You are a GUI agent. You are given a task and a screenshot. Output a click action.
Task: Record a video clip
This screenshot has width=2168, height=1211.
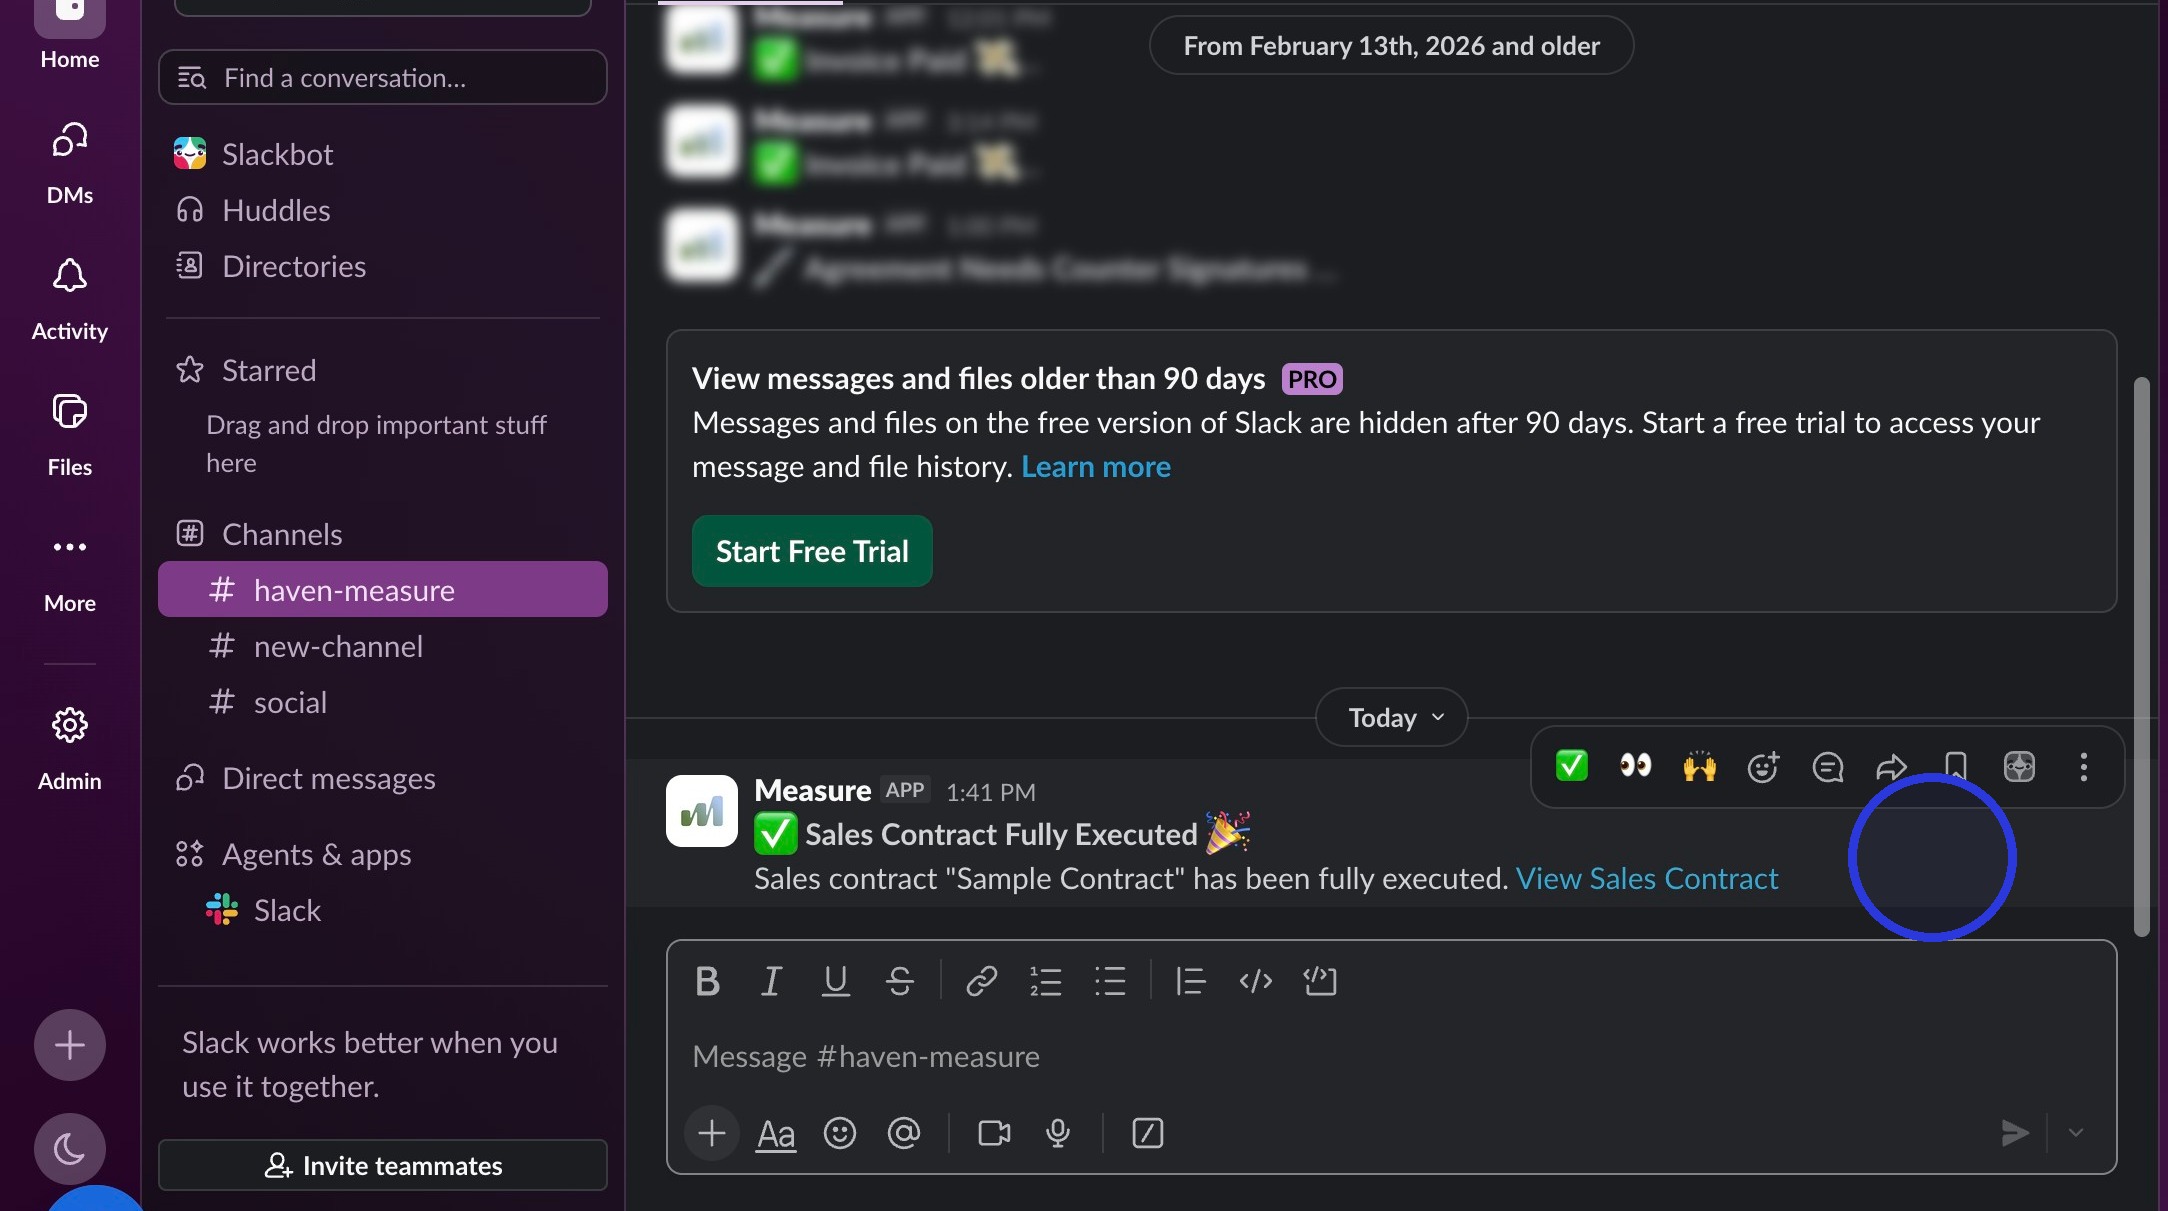[x=994, y=1133]
